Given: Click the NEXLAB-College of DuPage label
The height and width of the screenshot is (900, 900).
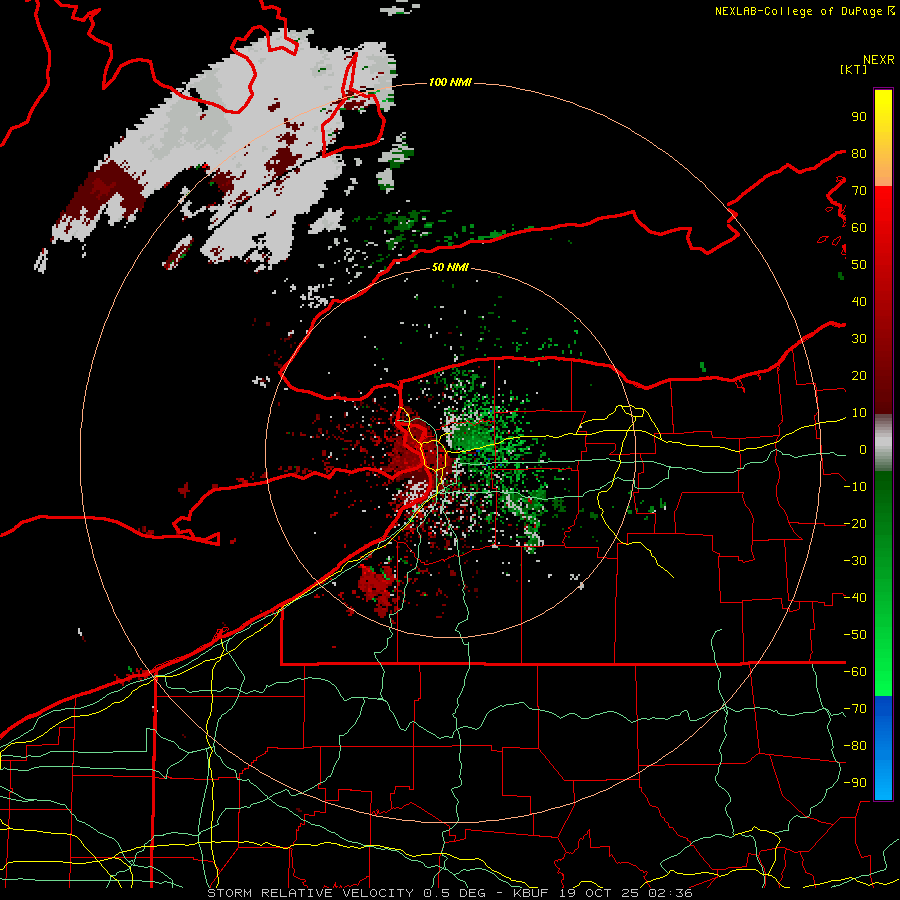Looking at the screenshot, I should tap(801, 11).
